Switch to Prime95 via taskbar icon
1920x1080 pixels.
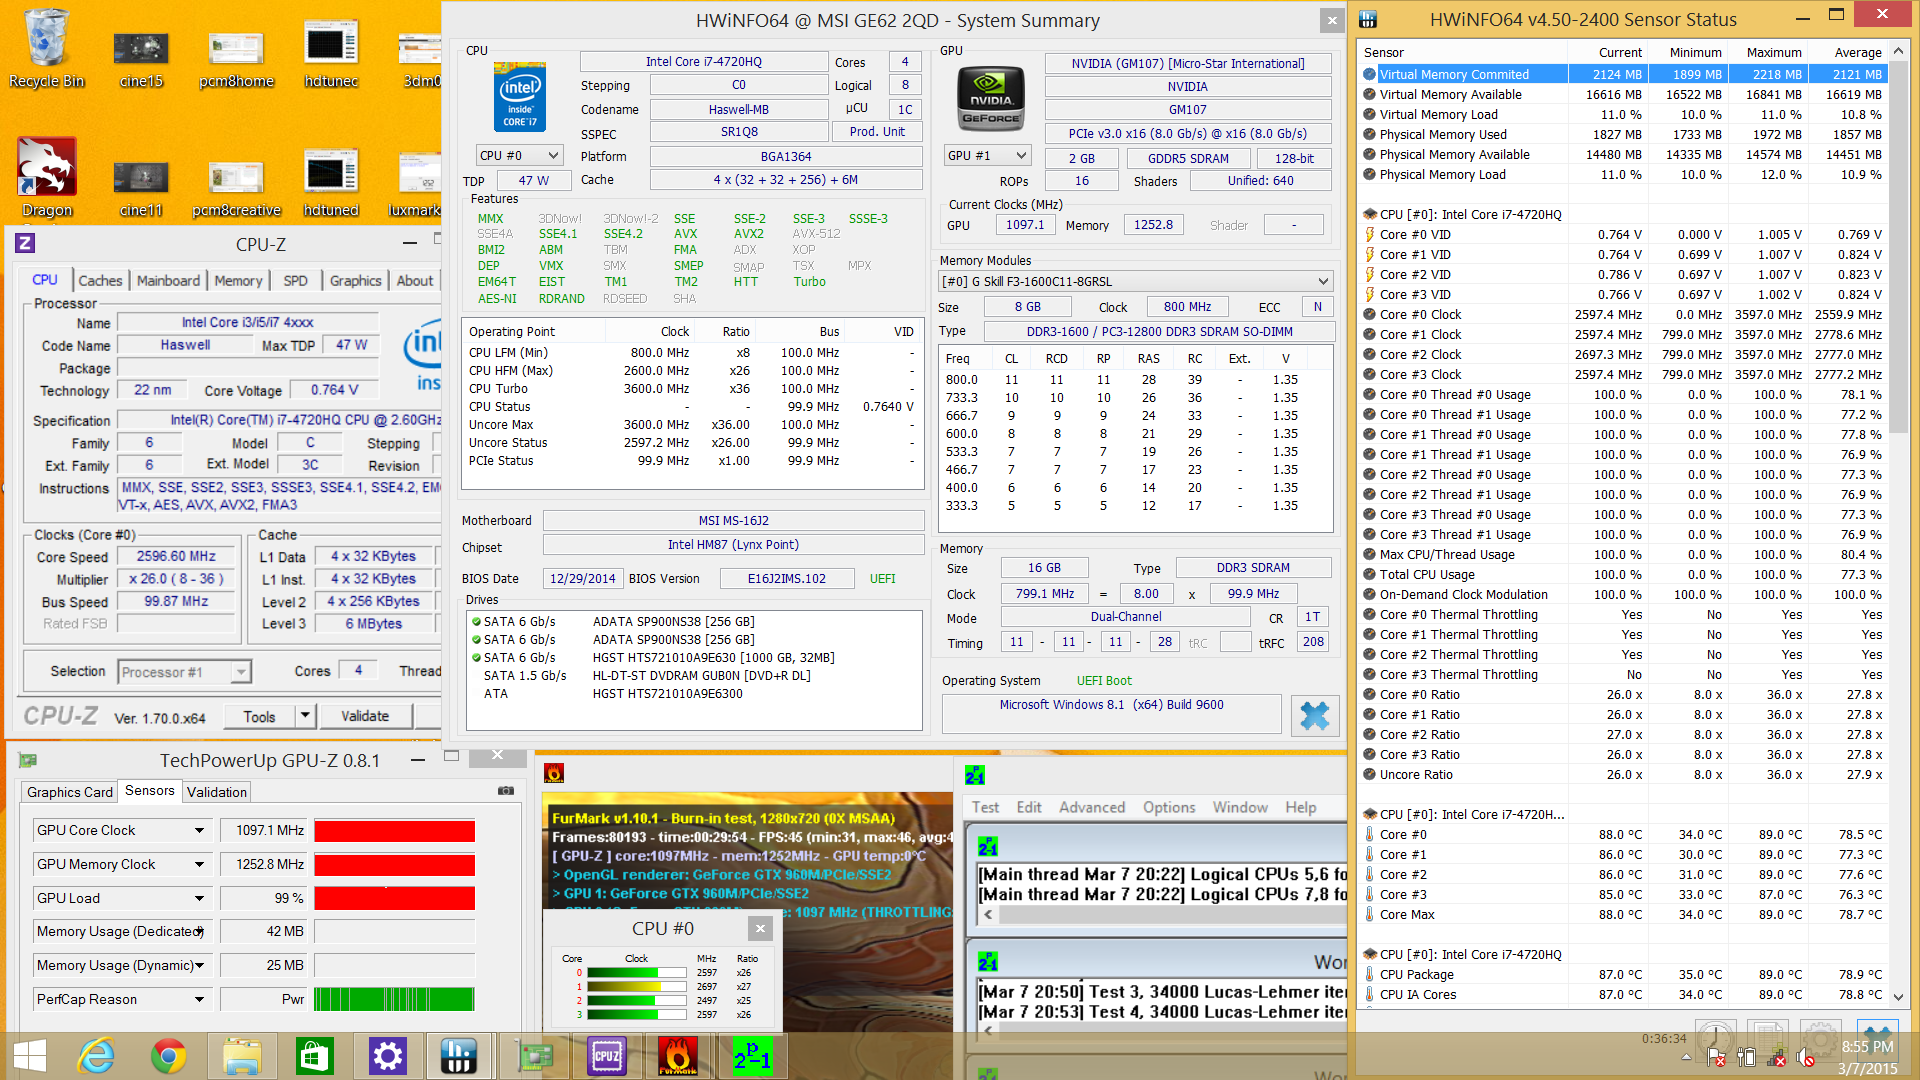point(752,1056)
